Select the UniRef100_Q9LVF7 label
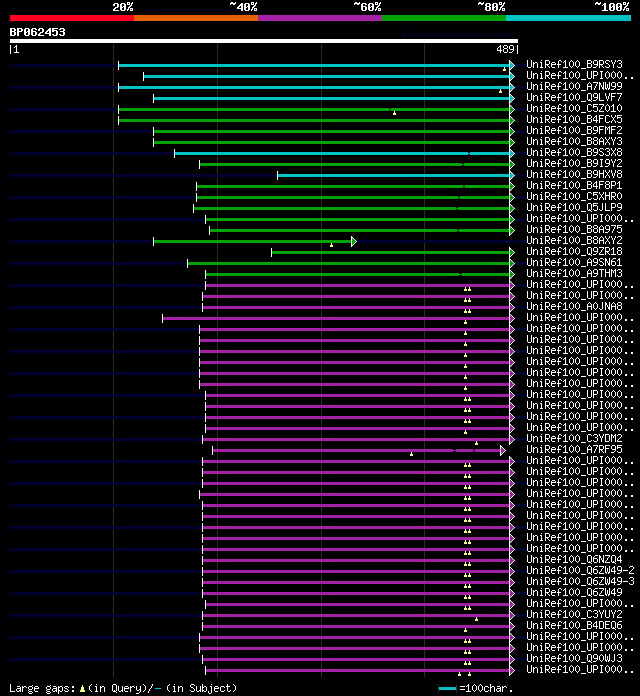Screen dimensions: 640x696 pyautogui.click(x=574, y=98)
